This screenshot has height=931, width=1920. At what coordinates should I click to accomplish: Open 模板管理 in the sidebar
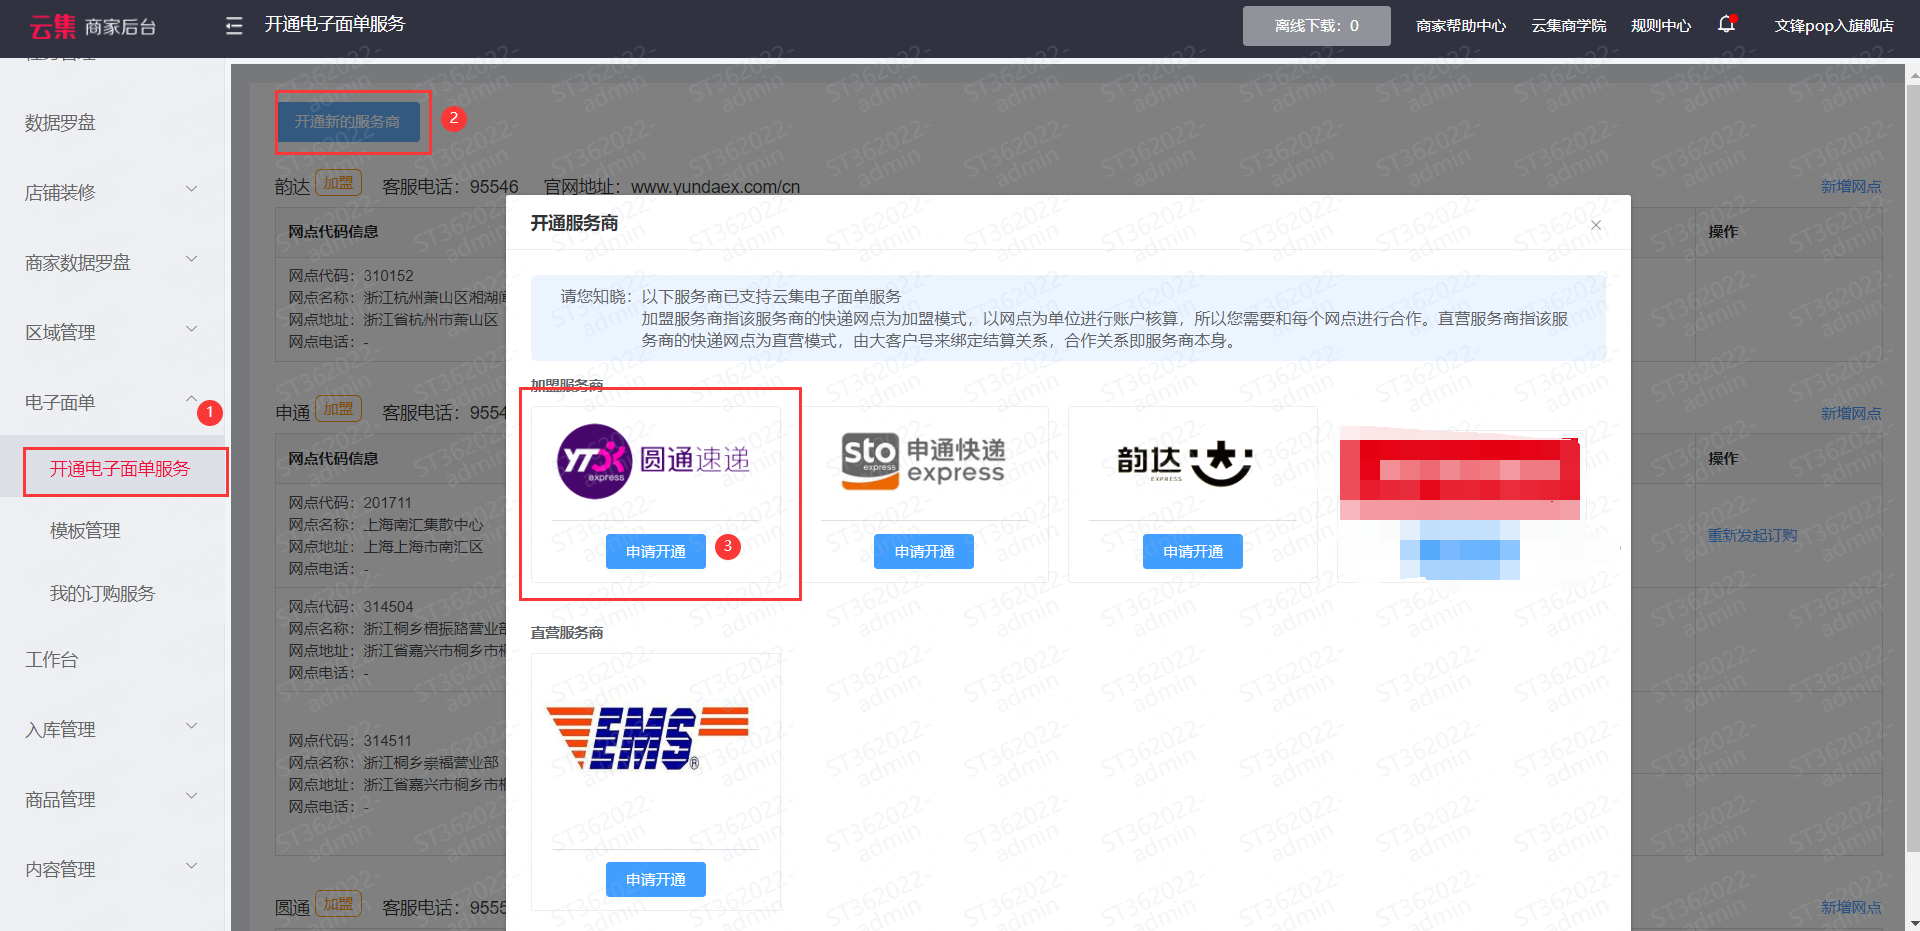point(85,531)
